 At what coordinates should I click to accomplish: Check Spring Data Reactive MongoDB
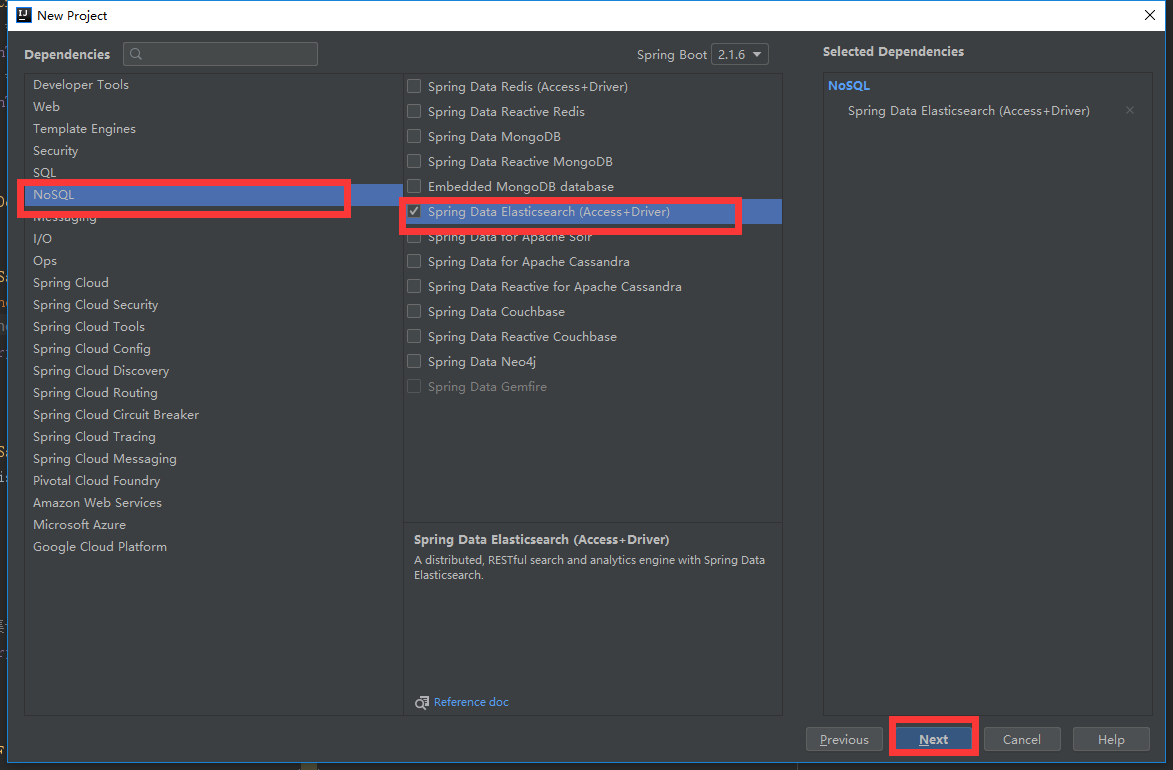pyautogui.click(x=414, y=161)
